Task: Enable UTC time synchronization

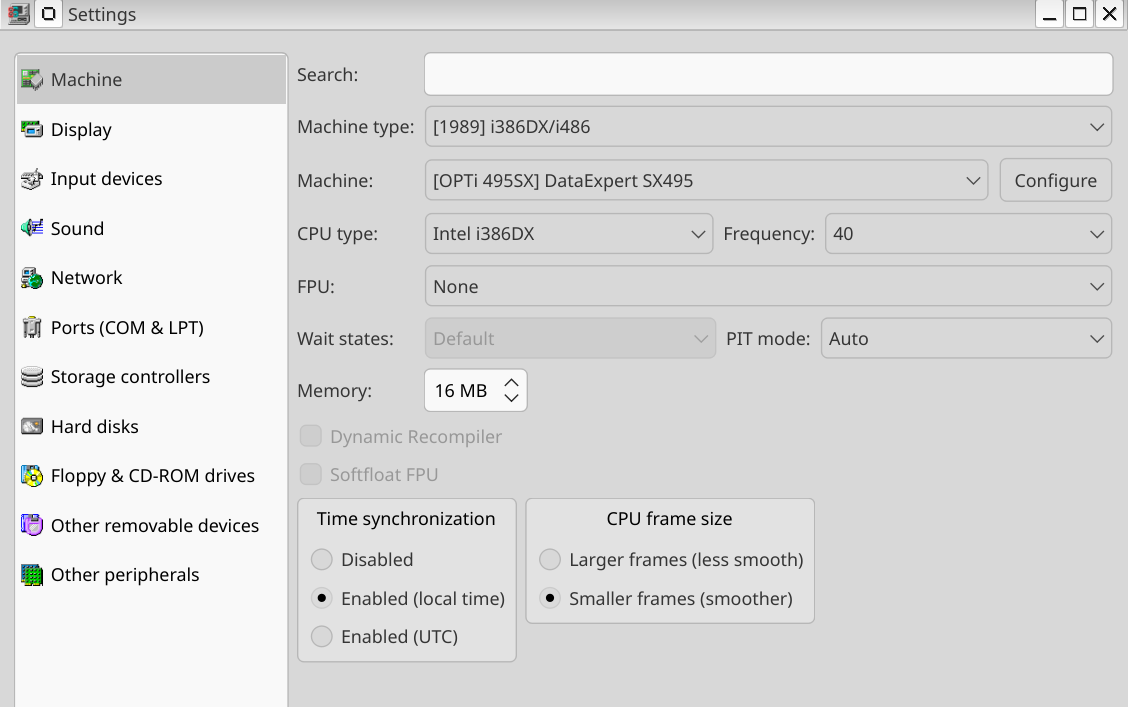Action: 322,637
